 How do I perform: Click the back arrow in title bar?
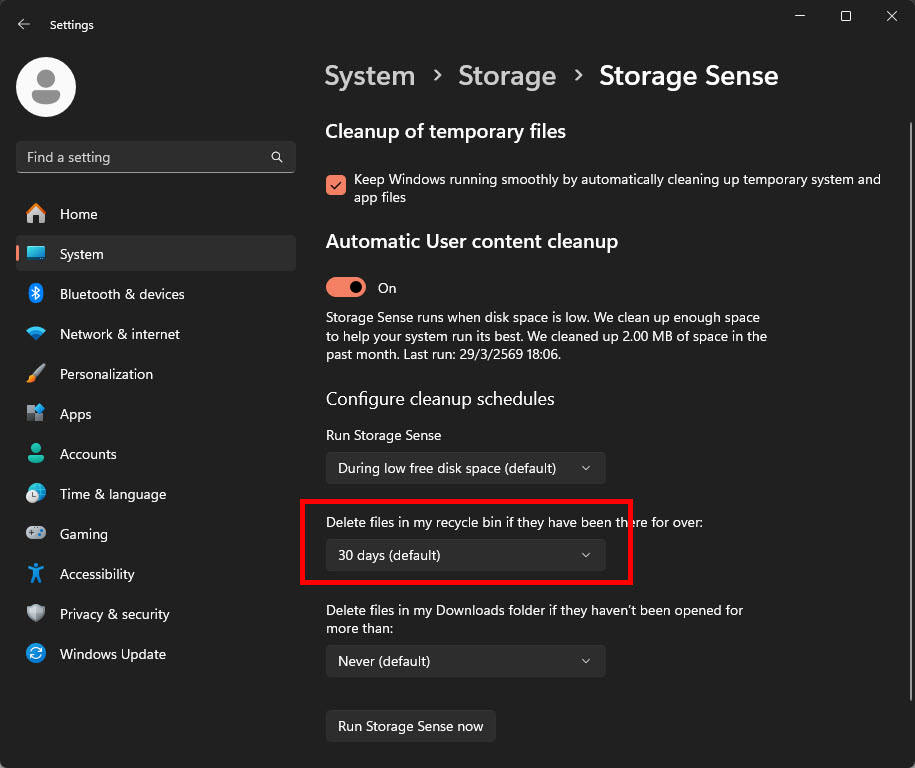point(24,25)
